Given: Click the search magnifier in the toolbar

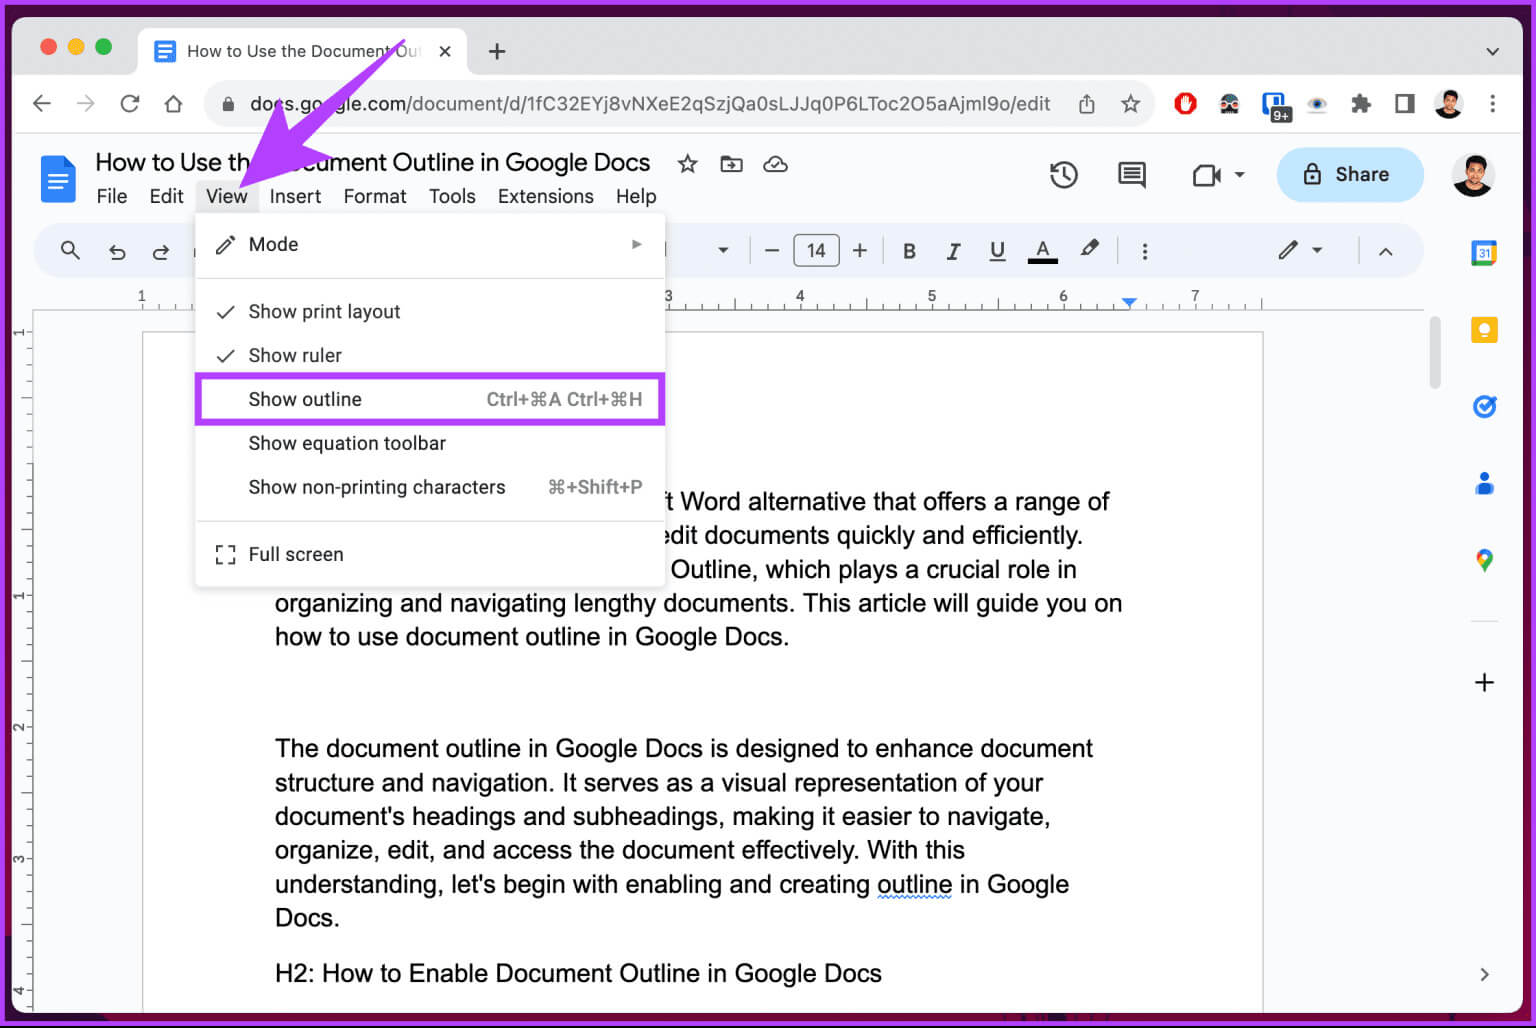Looking at the screenshot, I should pos(70,250).
